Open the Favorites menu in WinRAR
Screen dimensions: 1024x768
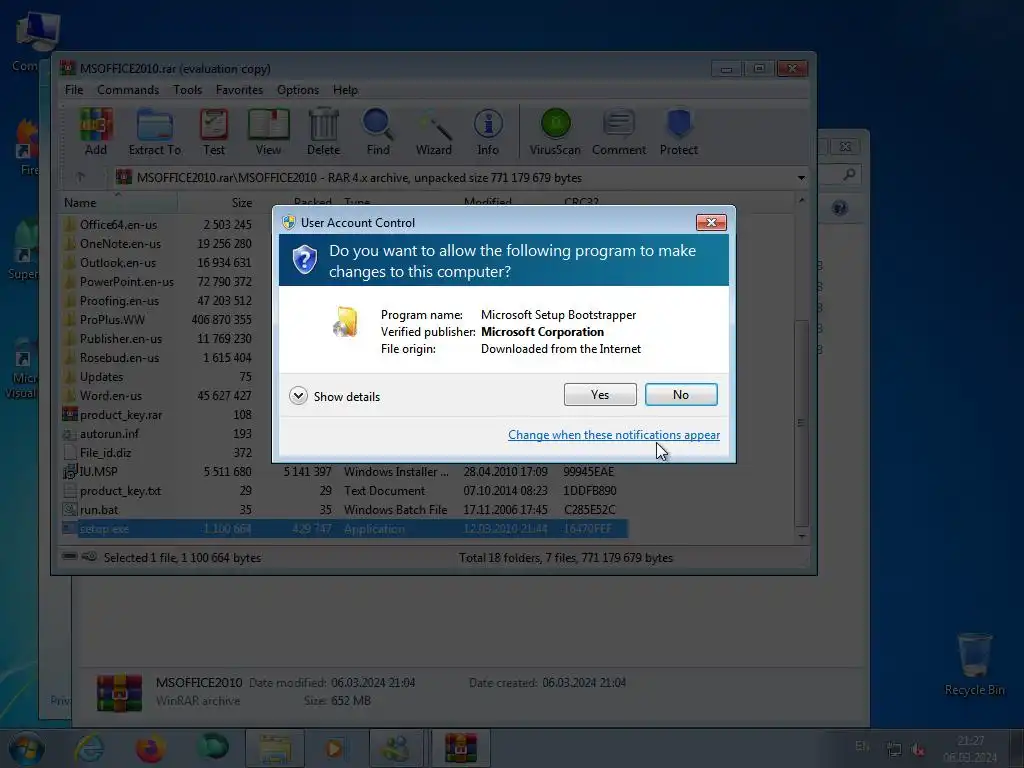(x=239, y=90)
